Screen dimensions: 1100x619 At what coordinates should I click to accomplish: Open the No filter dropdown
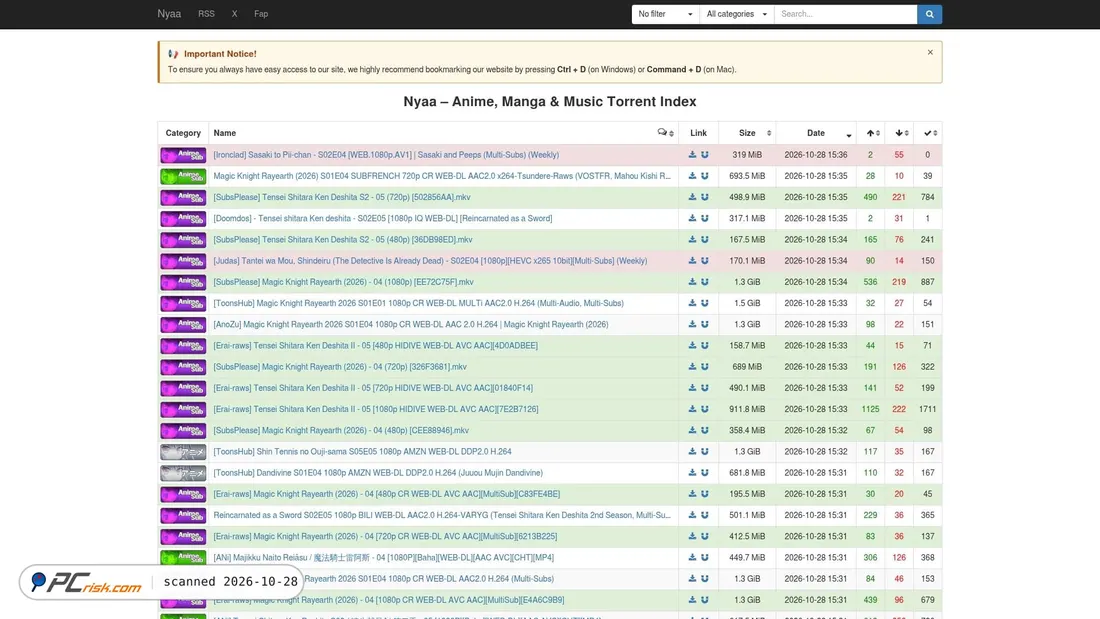(665, 14)
